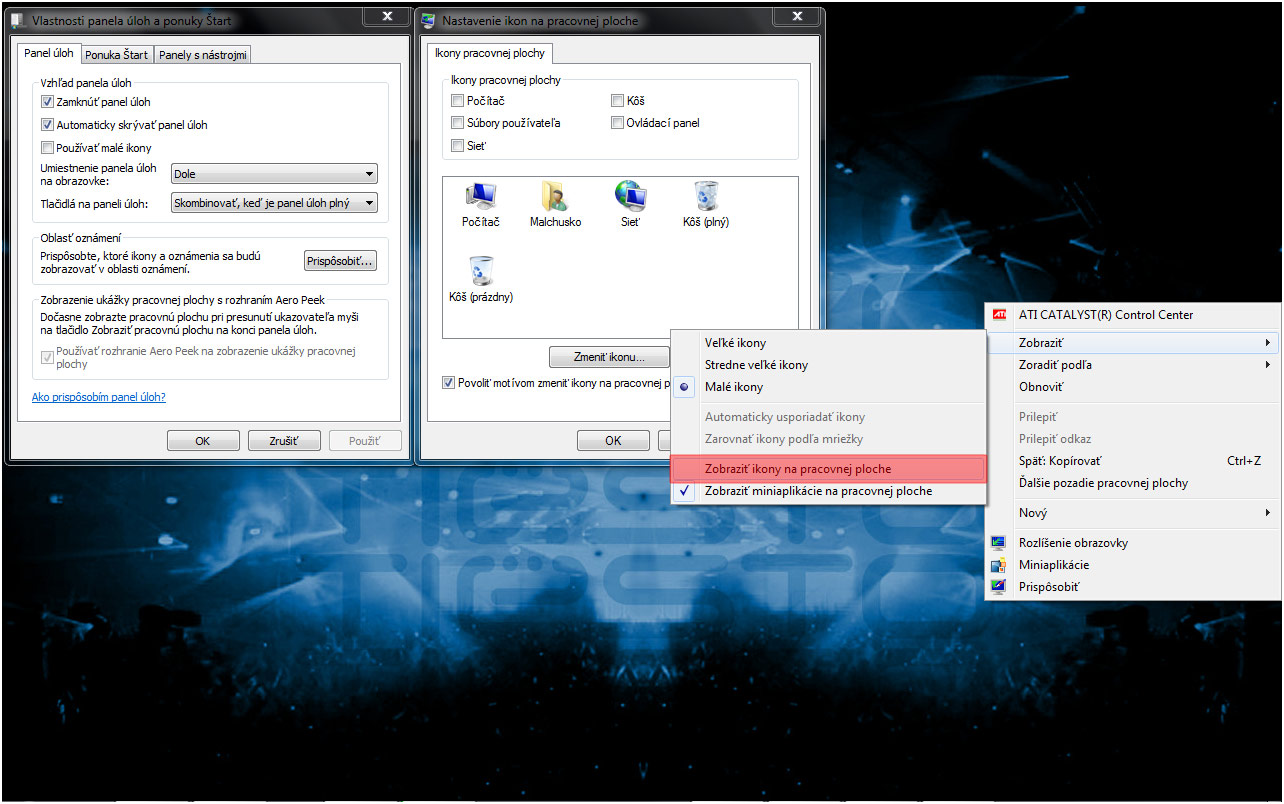
Task: Switch to Ponuka Štart tab
Action: click(117, 55)
